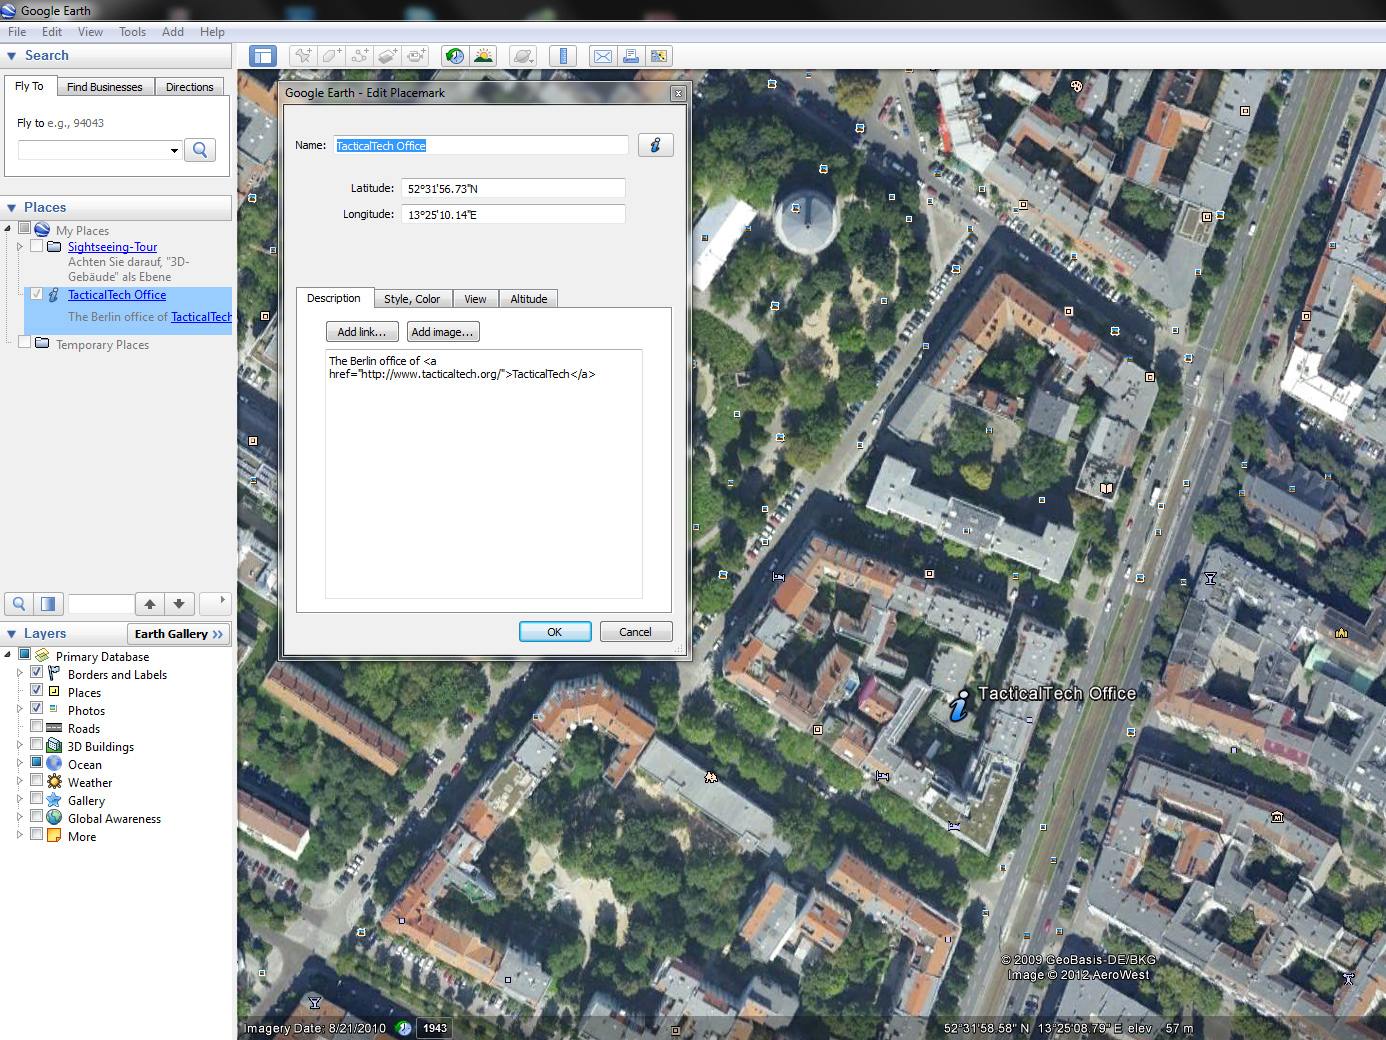Expand the Photos layer tree
The width and height of the screenshot is (1386, 1040).
point(19,710)
